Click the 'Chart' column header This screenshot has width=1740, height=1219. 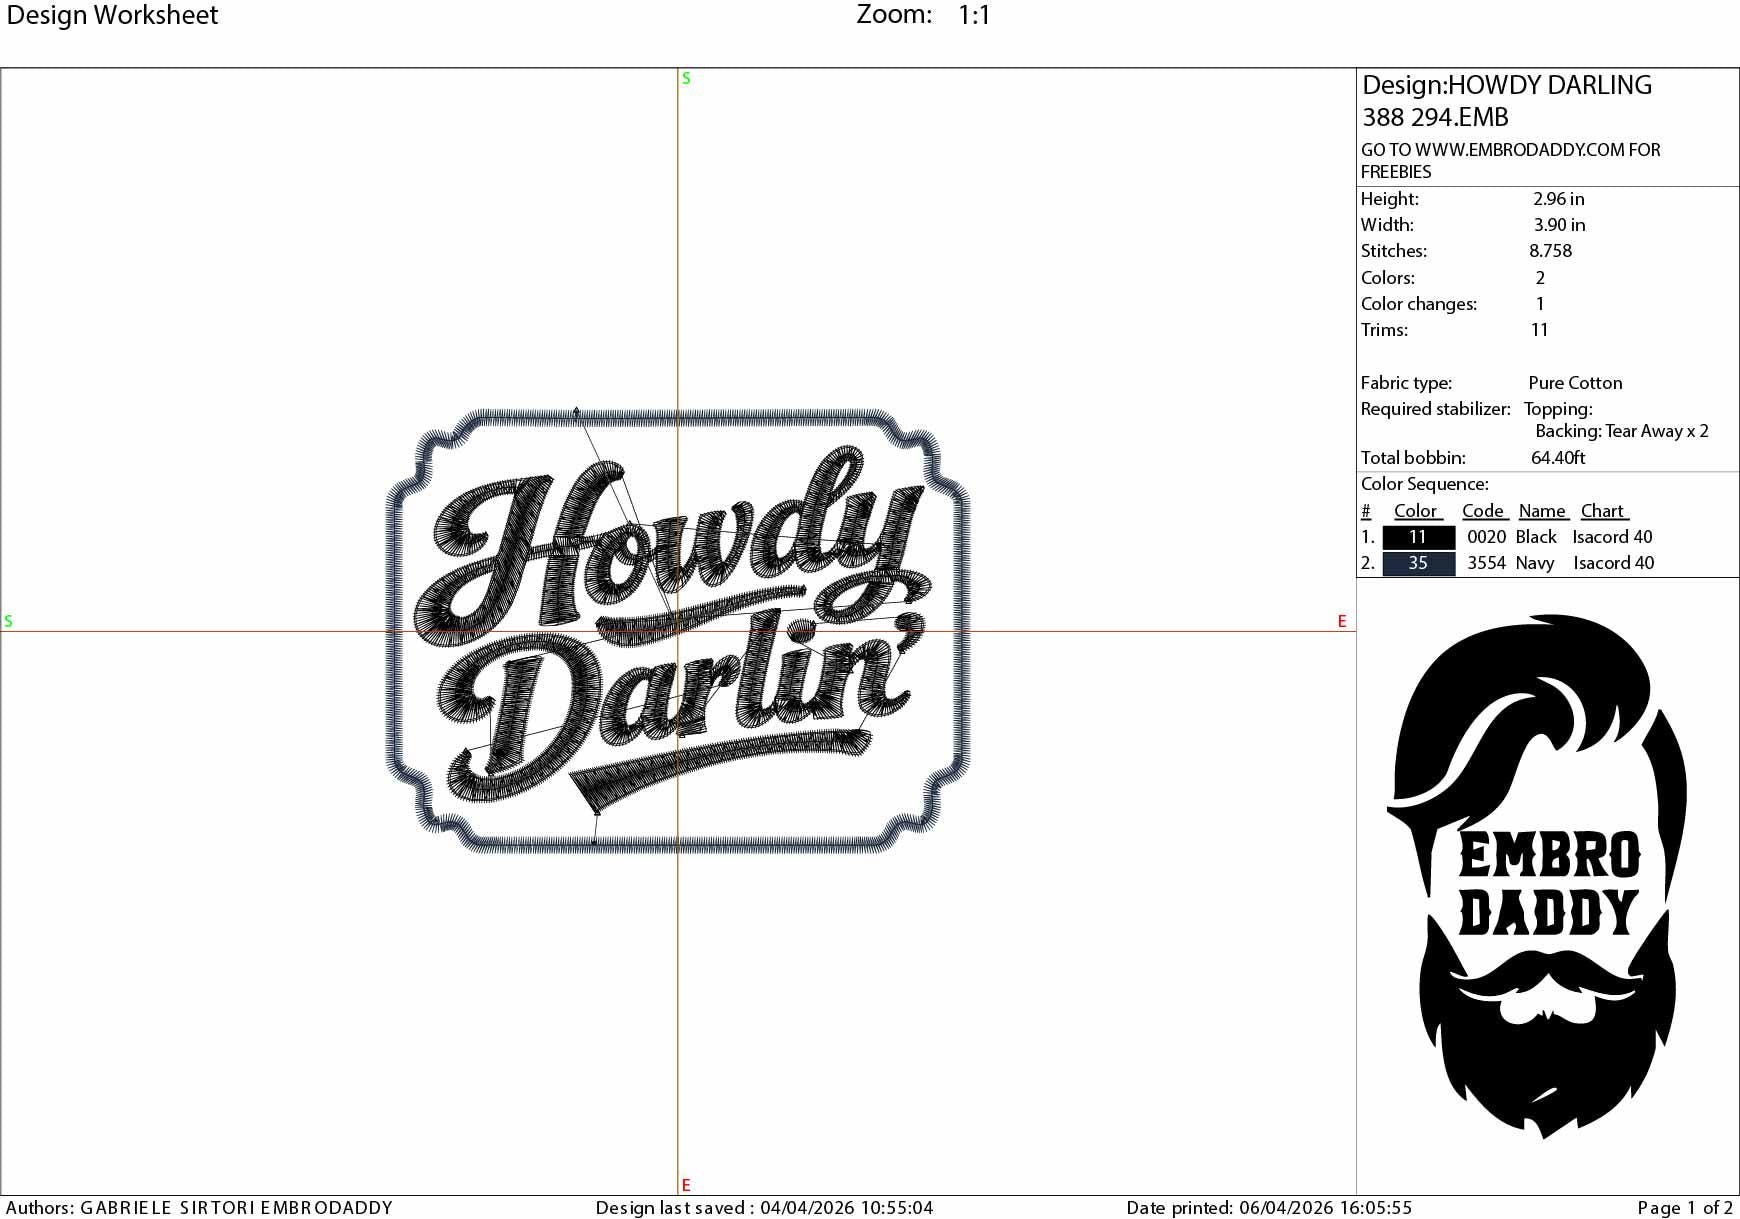[x=1604, y=511]
